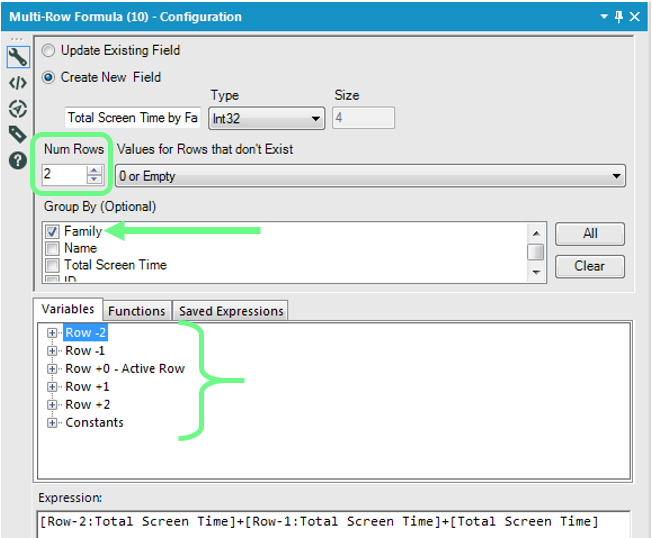Screen dimensions: 652x538
Task: Expand the Constants node
Action: pyautogui.click(x=52, y=423)
